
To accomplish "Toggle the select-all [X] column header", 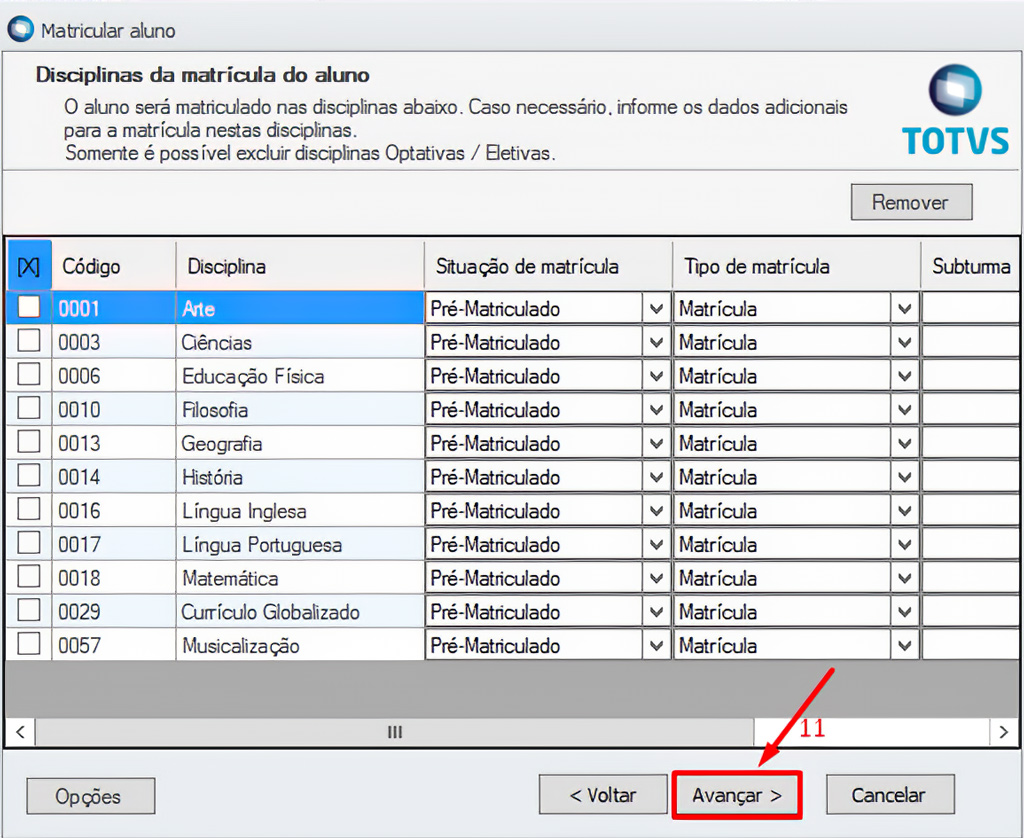I will [x=28, y=267].
